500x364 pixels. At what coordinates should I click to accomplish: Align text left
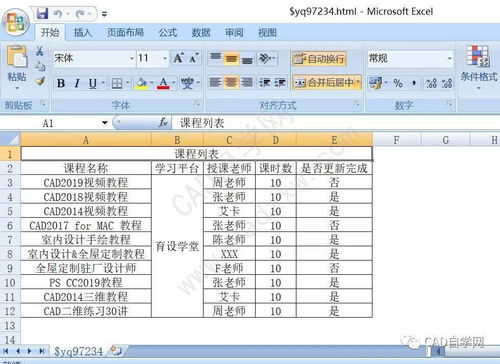216,82
